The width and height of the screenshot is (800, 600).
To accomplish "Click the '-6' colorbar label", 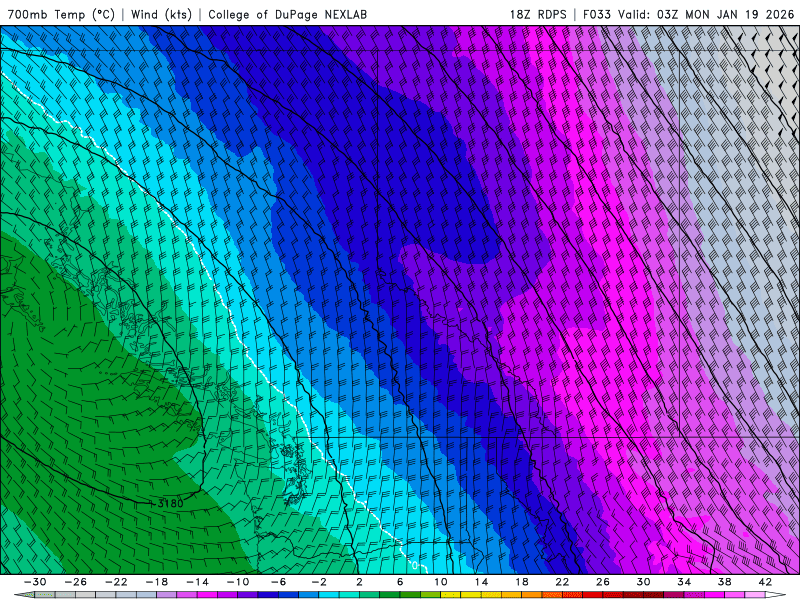I will [279, 582].
